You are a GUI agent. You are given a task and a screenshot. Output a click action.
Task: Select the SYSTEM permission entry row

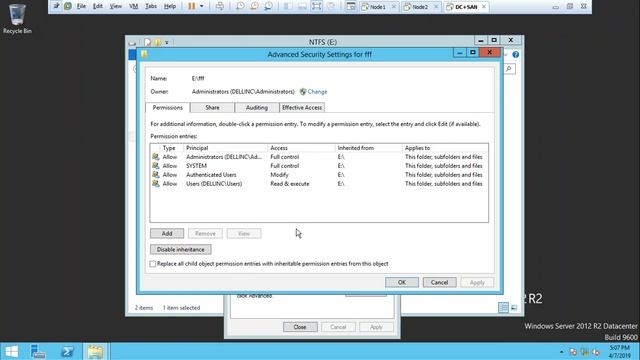click(x=319, y=166)
